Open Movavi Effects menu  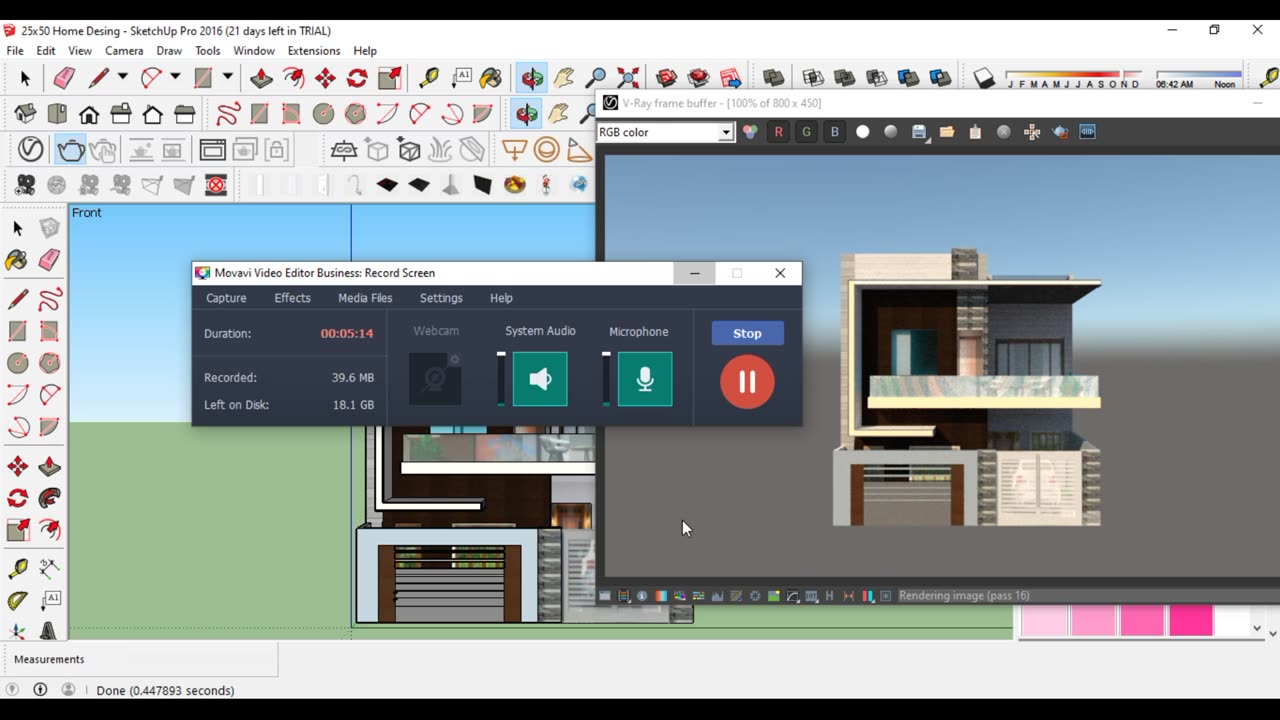point(292,298)
